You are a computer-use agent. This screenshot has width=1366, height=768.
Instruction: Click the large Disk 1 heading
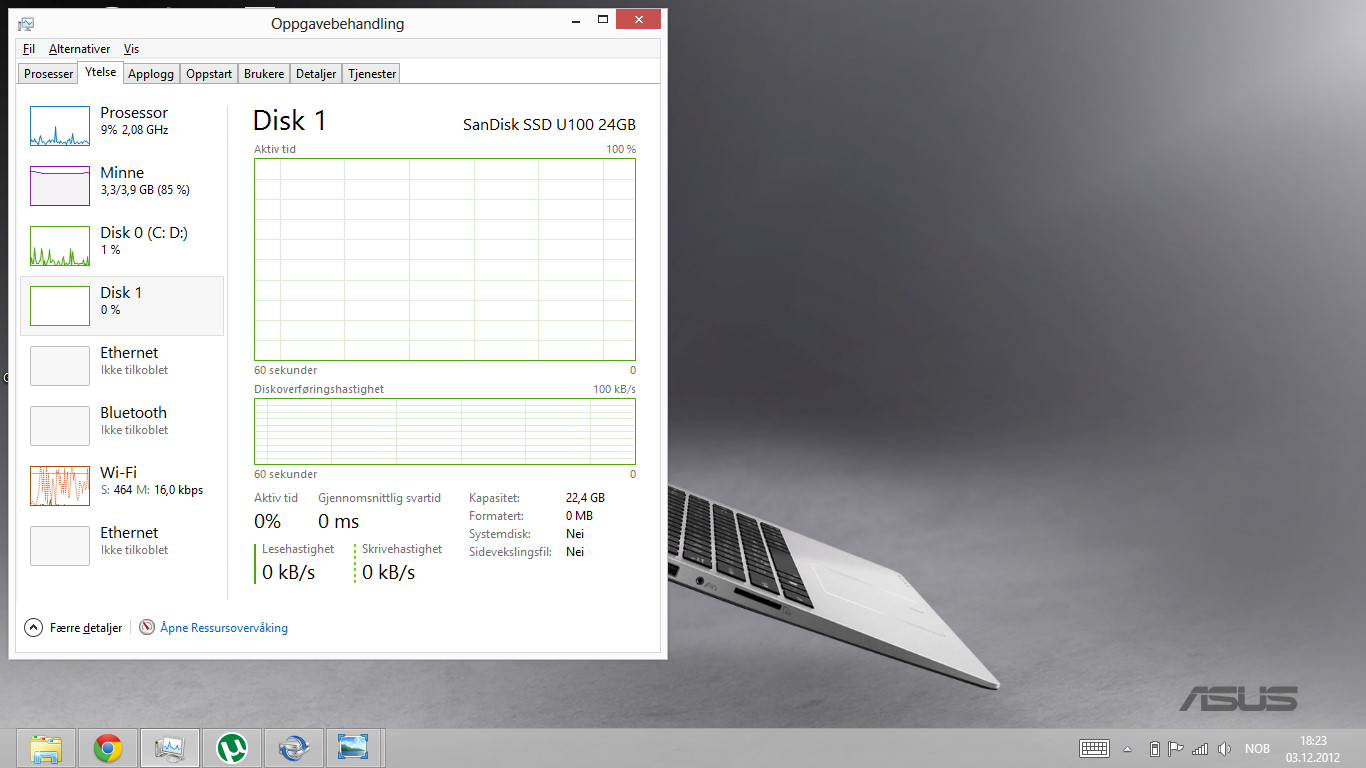point(290,121)
